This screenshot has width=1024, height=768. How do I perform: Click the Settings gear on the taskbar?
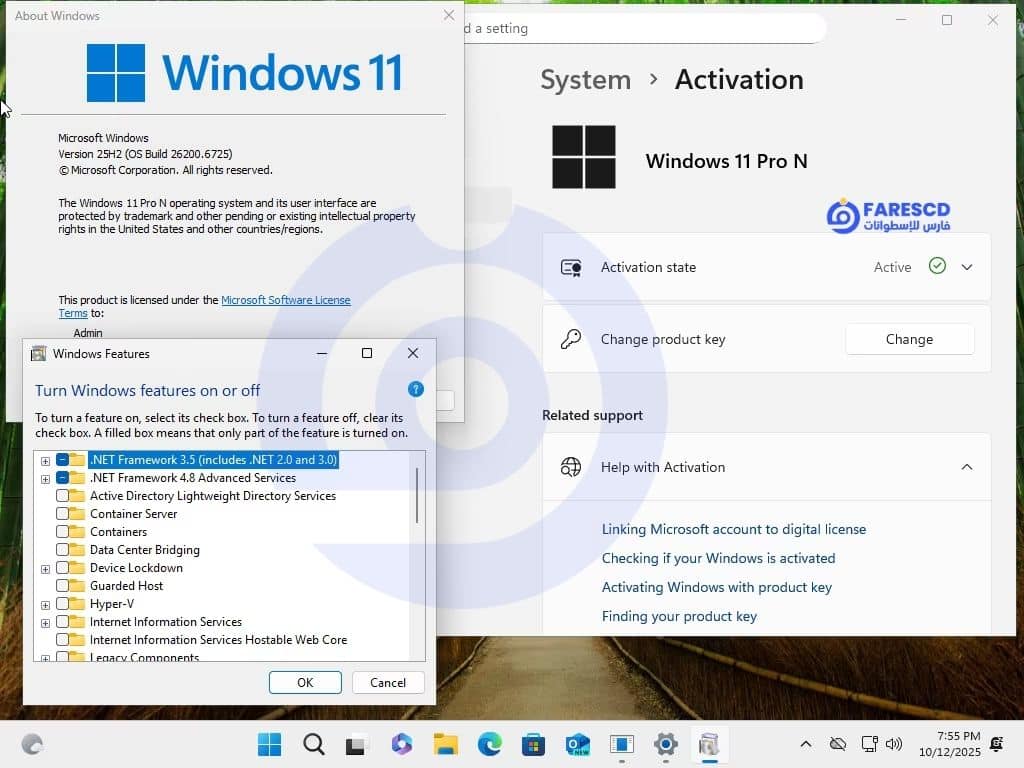pyautogui.click(x=665, y=744)
